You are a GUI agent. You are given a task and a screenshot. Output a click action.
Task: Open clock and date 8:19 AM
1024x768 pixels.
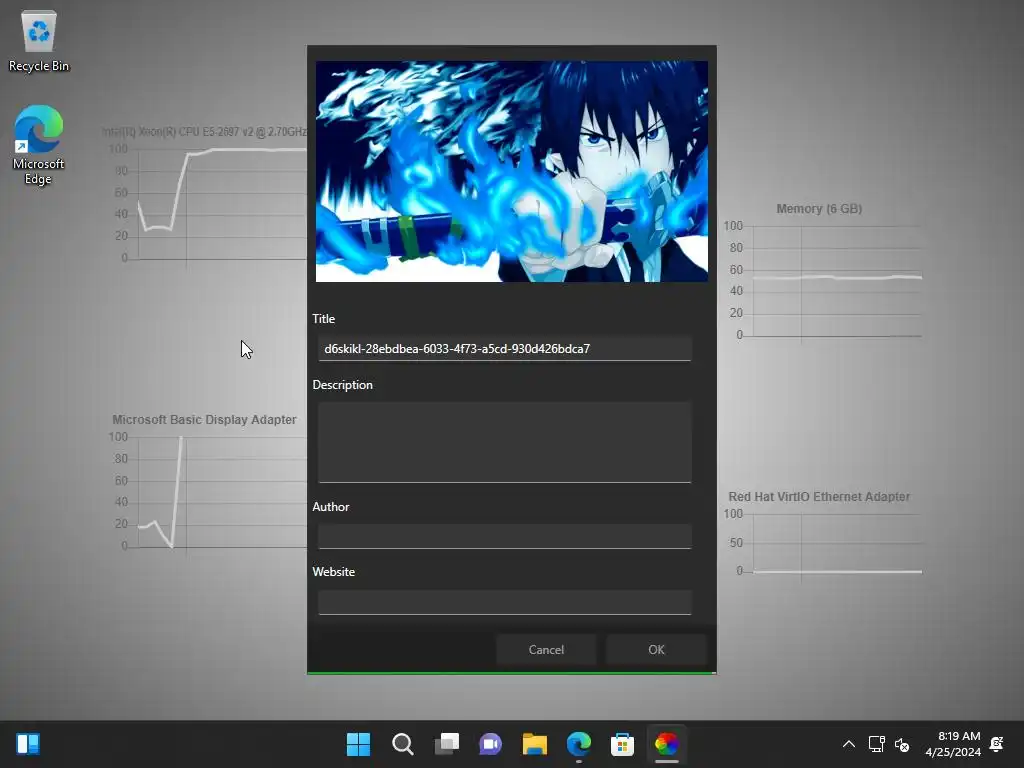(x=953, y=744)
